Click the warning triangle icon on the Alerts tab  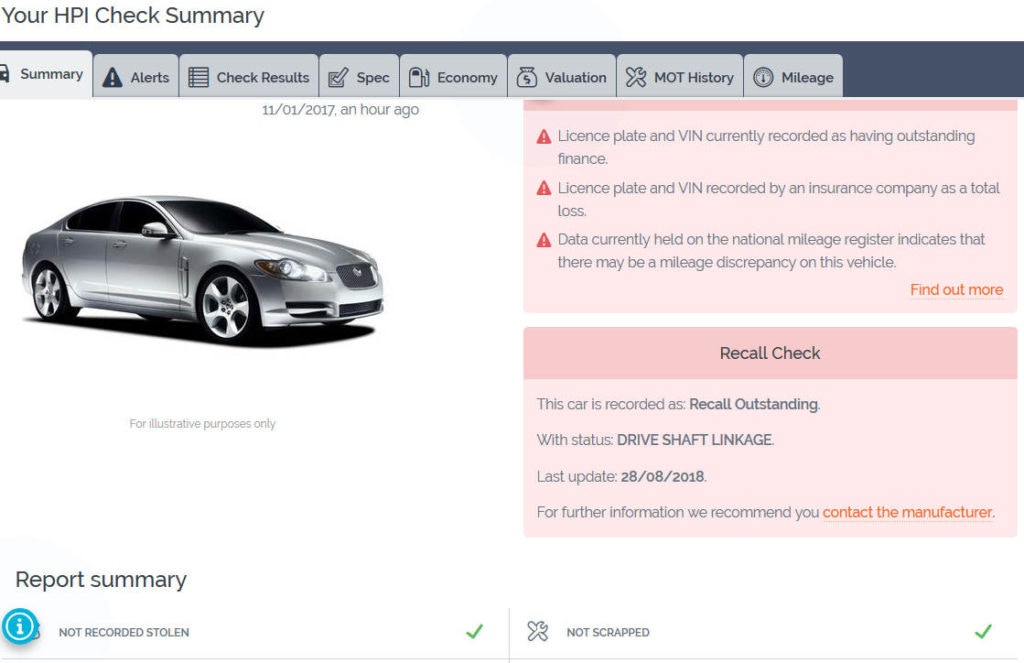[110, 75]
